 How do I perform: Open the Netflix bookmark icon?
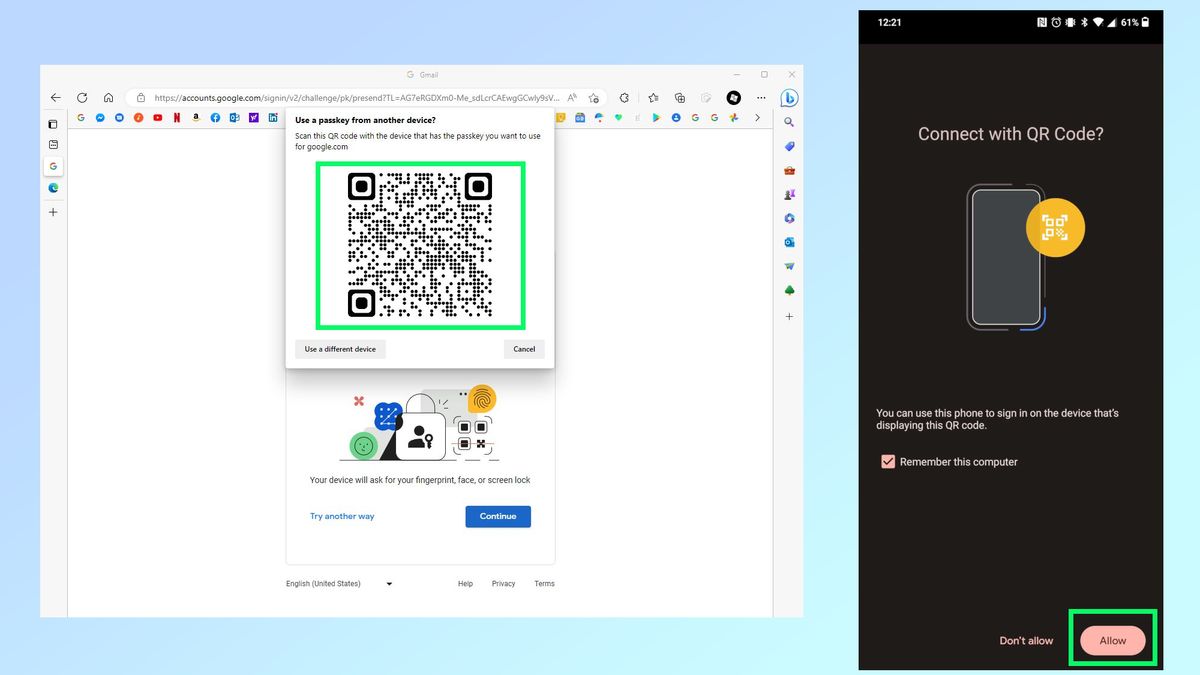point(177,117)
